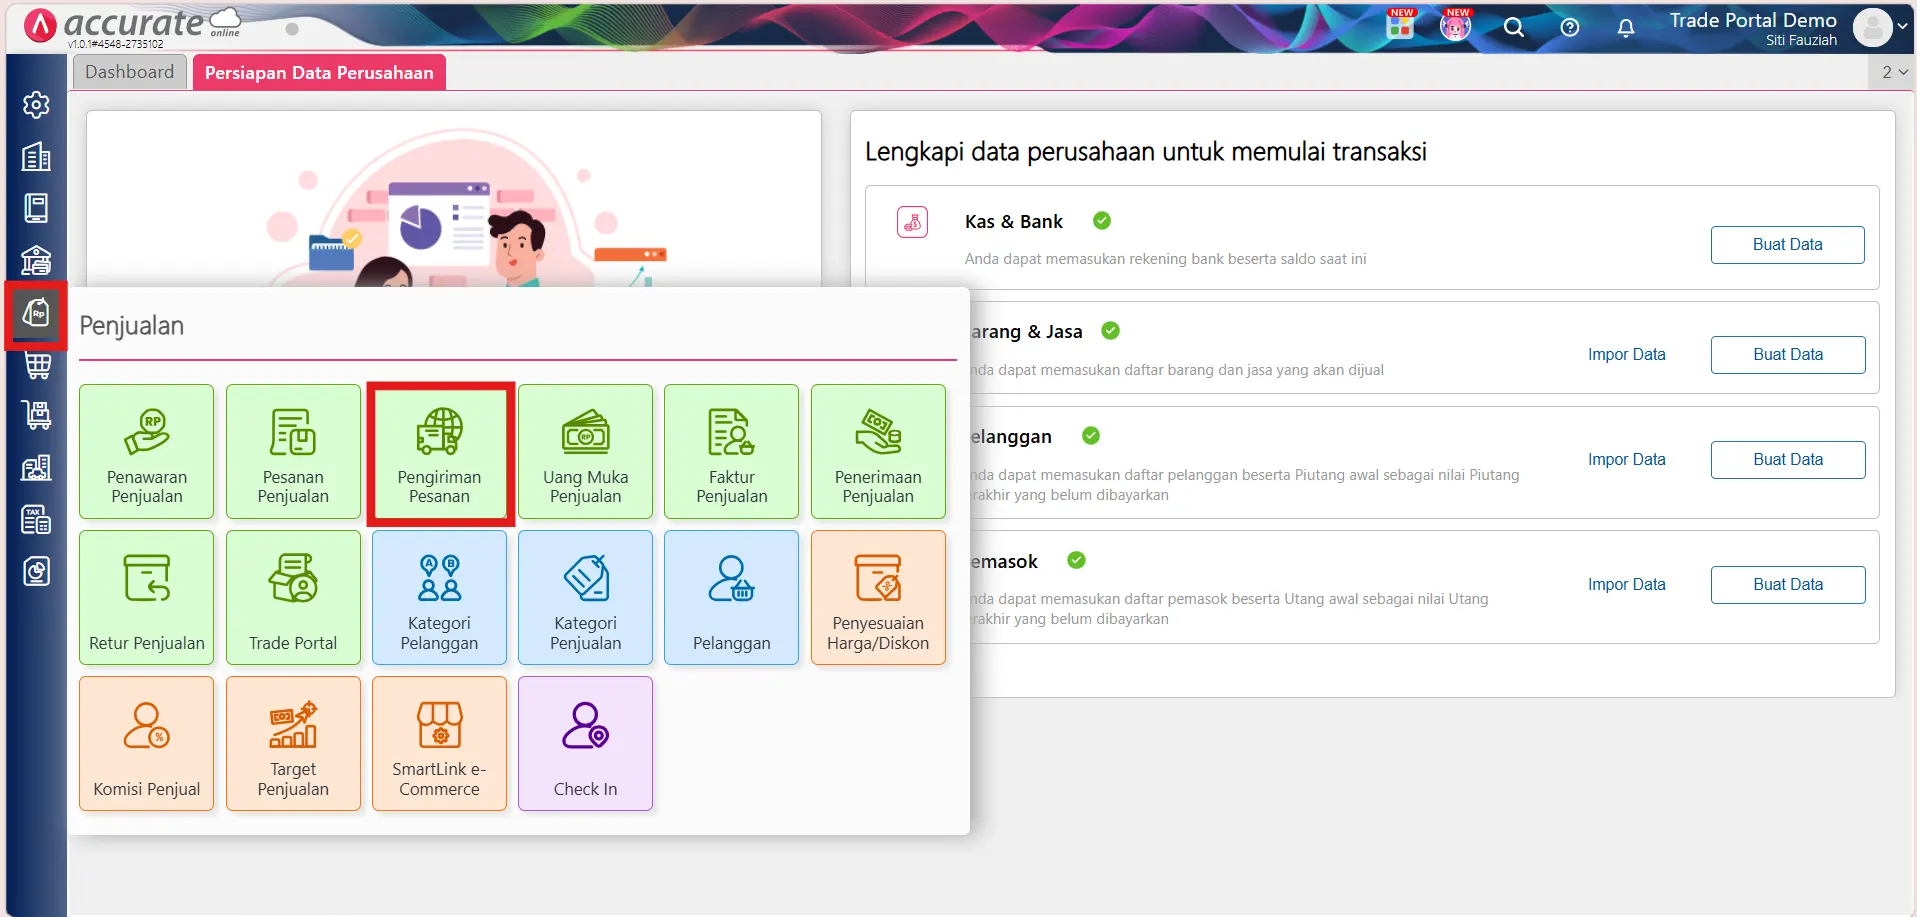Click the Kas & Bank green checkmark

click(1102, 221)
